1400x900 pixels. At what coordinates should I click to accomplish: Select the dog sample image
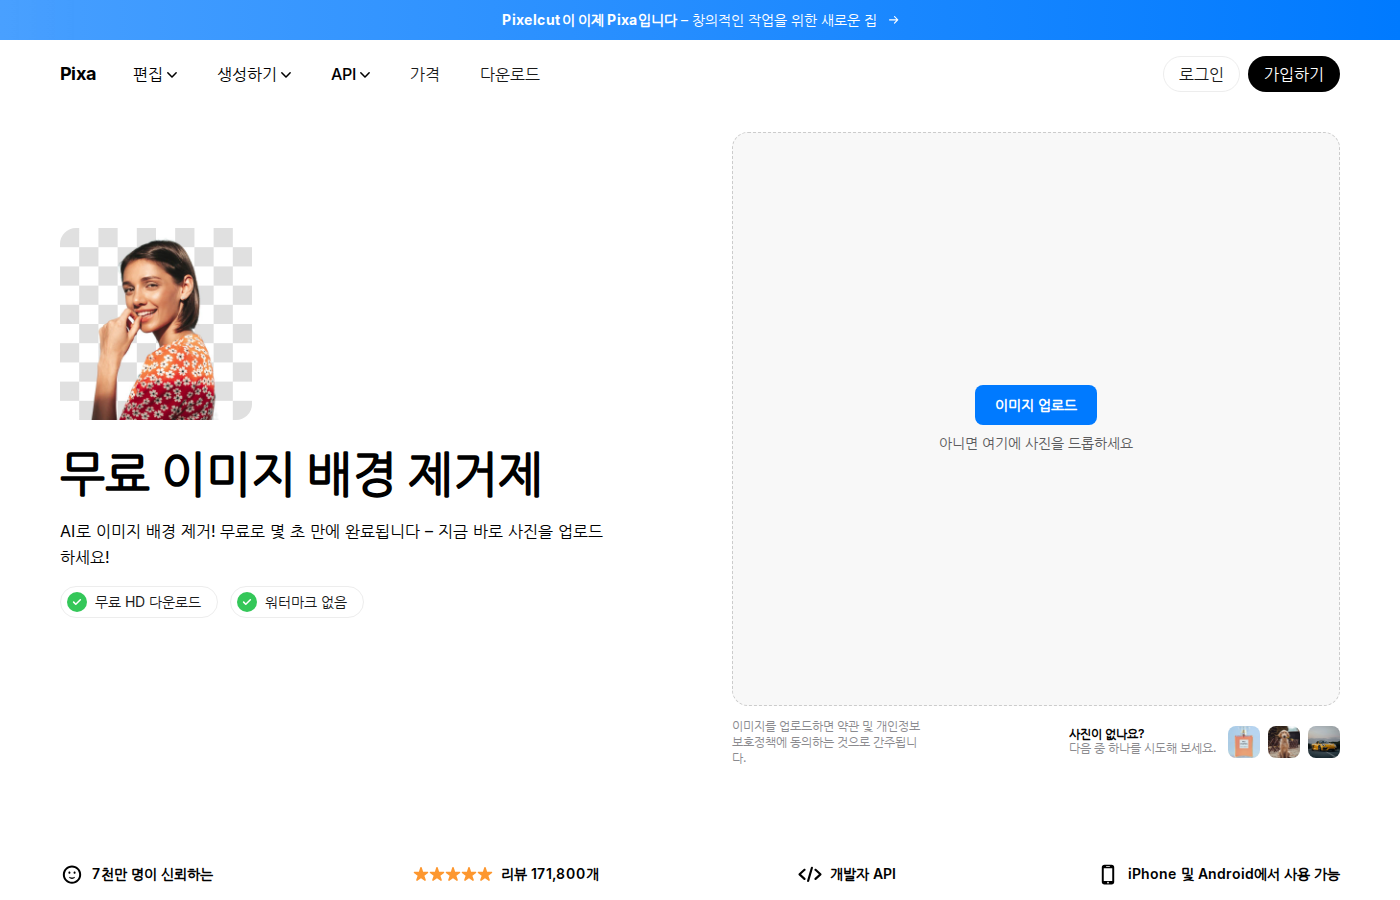[x=1284, y=742]
